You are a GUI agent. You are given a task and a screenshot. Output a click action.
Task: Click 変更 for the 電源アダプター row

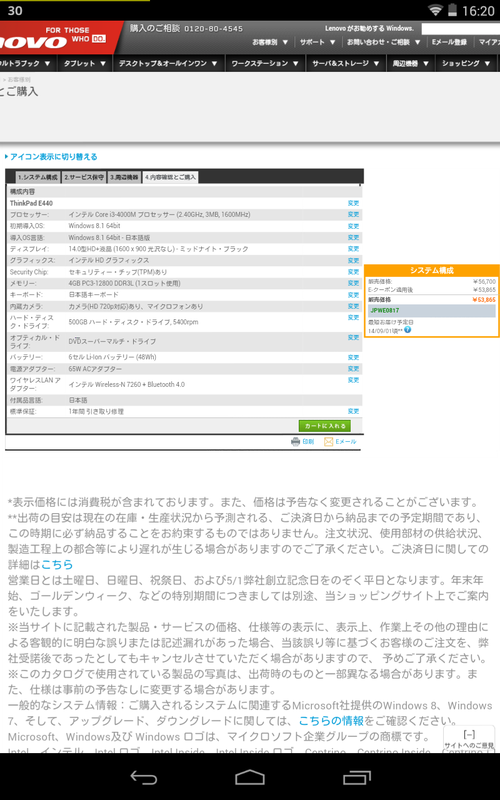click(x=354, y=368)
